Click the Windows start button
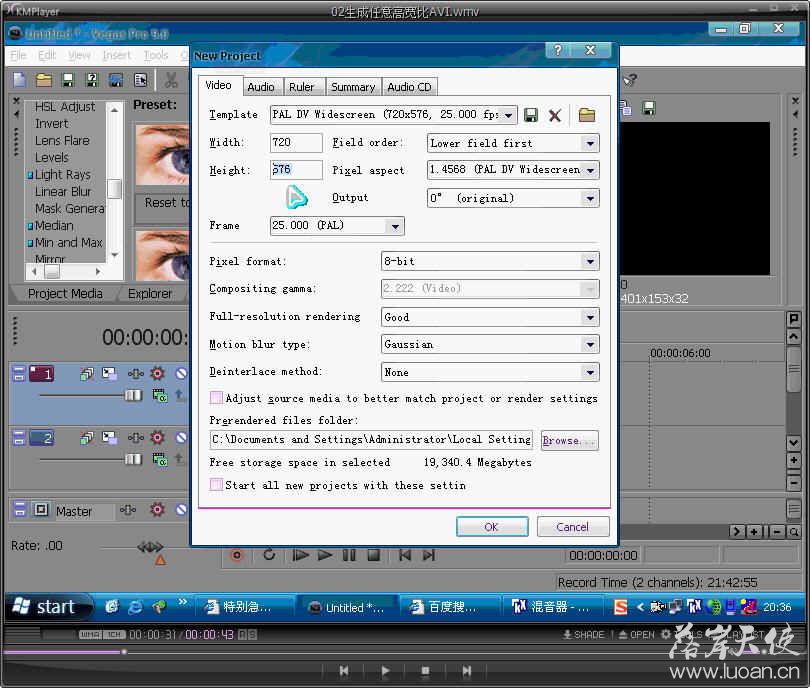The height and width of the screenshot is (688, 810). pos(48,607)
